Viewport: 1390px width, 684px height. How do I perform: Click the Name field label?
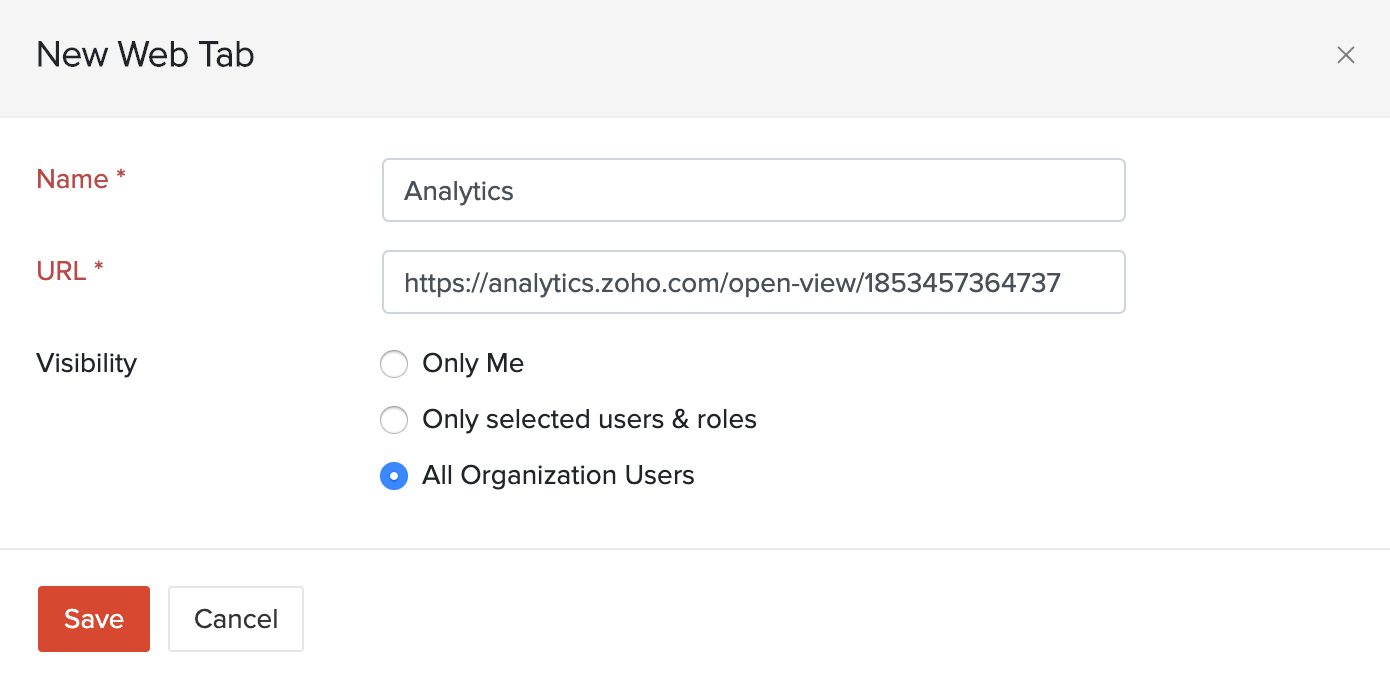70,179
